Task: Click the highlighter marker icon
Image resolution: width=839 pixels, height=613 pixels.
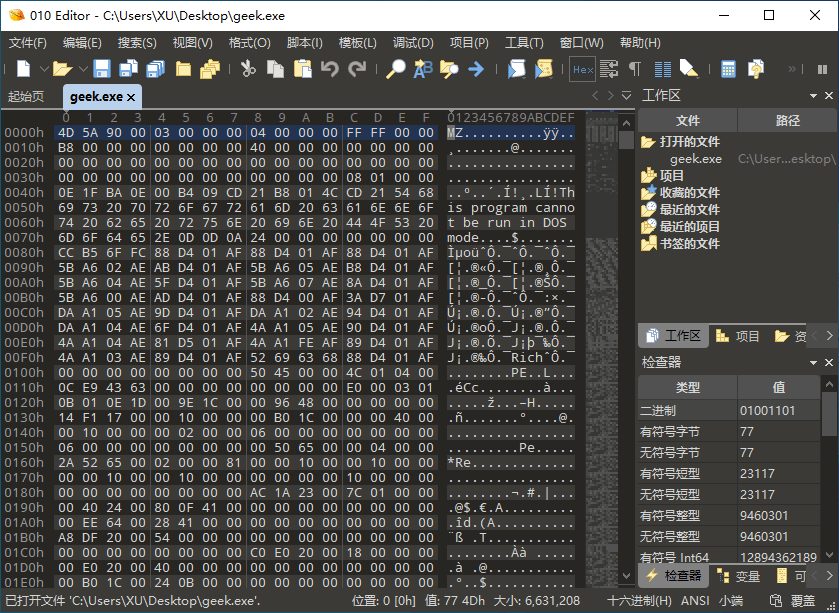Action: click(x=689, y=69)
